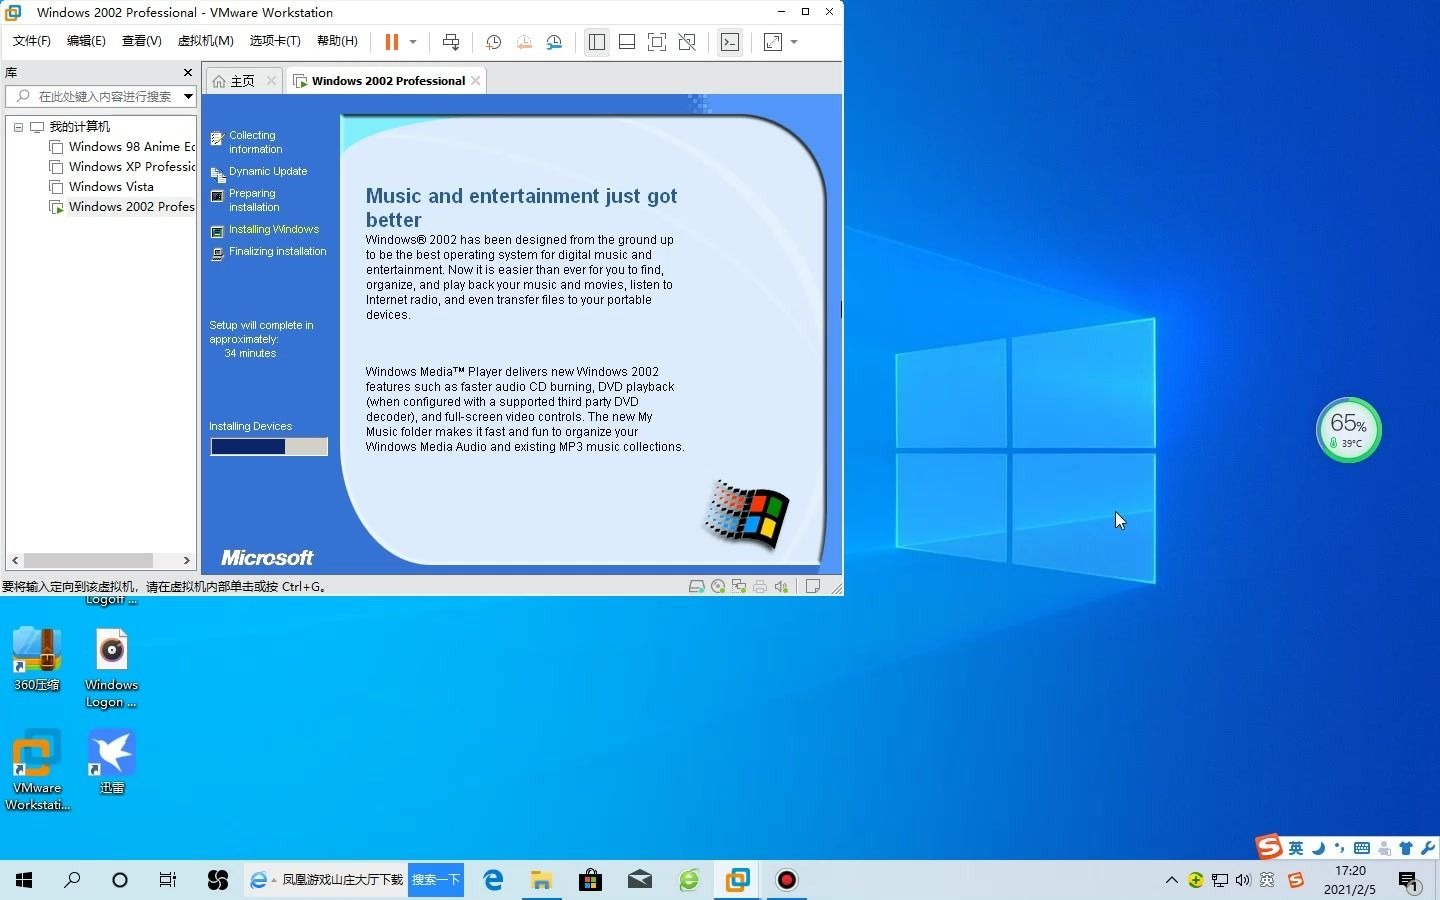Click the library horizontal scrollbar thumb
The image size is (1440, 900).
click(88, 560)
